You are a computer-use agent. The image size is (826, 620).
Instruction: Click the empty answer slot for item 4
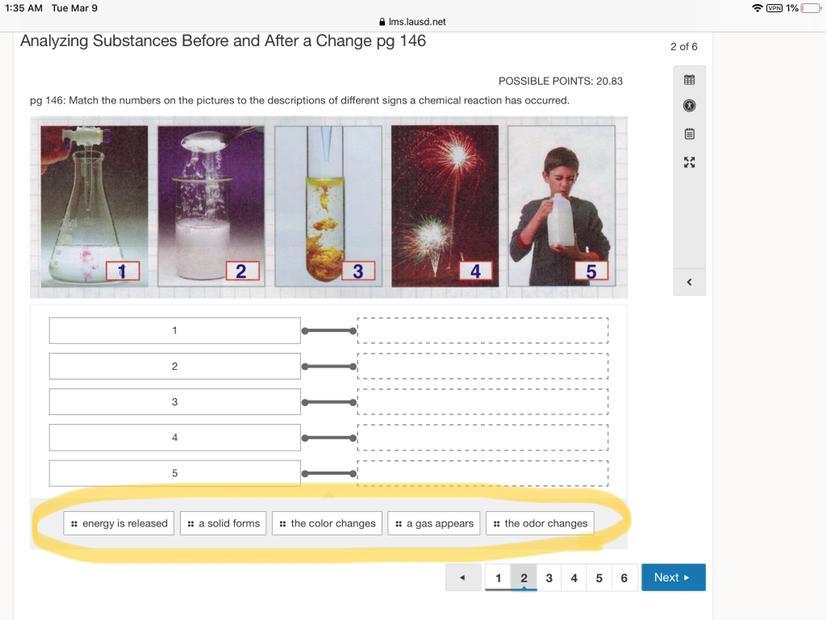click(483, 438)
